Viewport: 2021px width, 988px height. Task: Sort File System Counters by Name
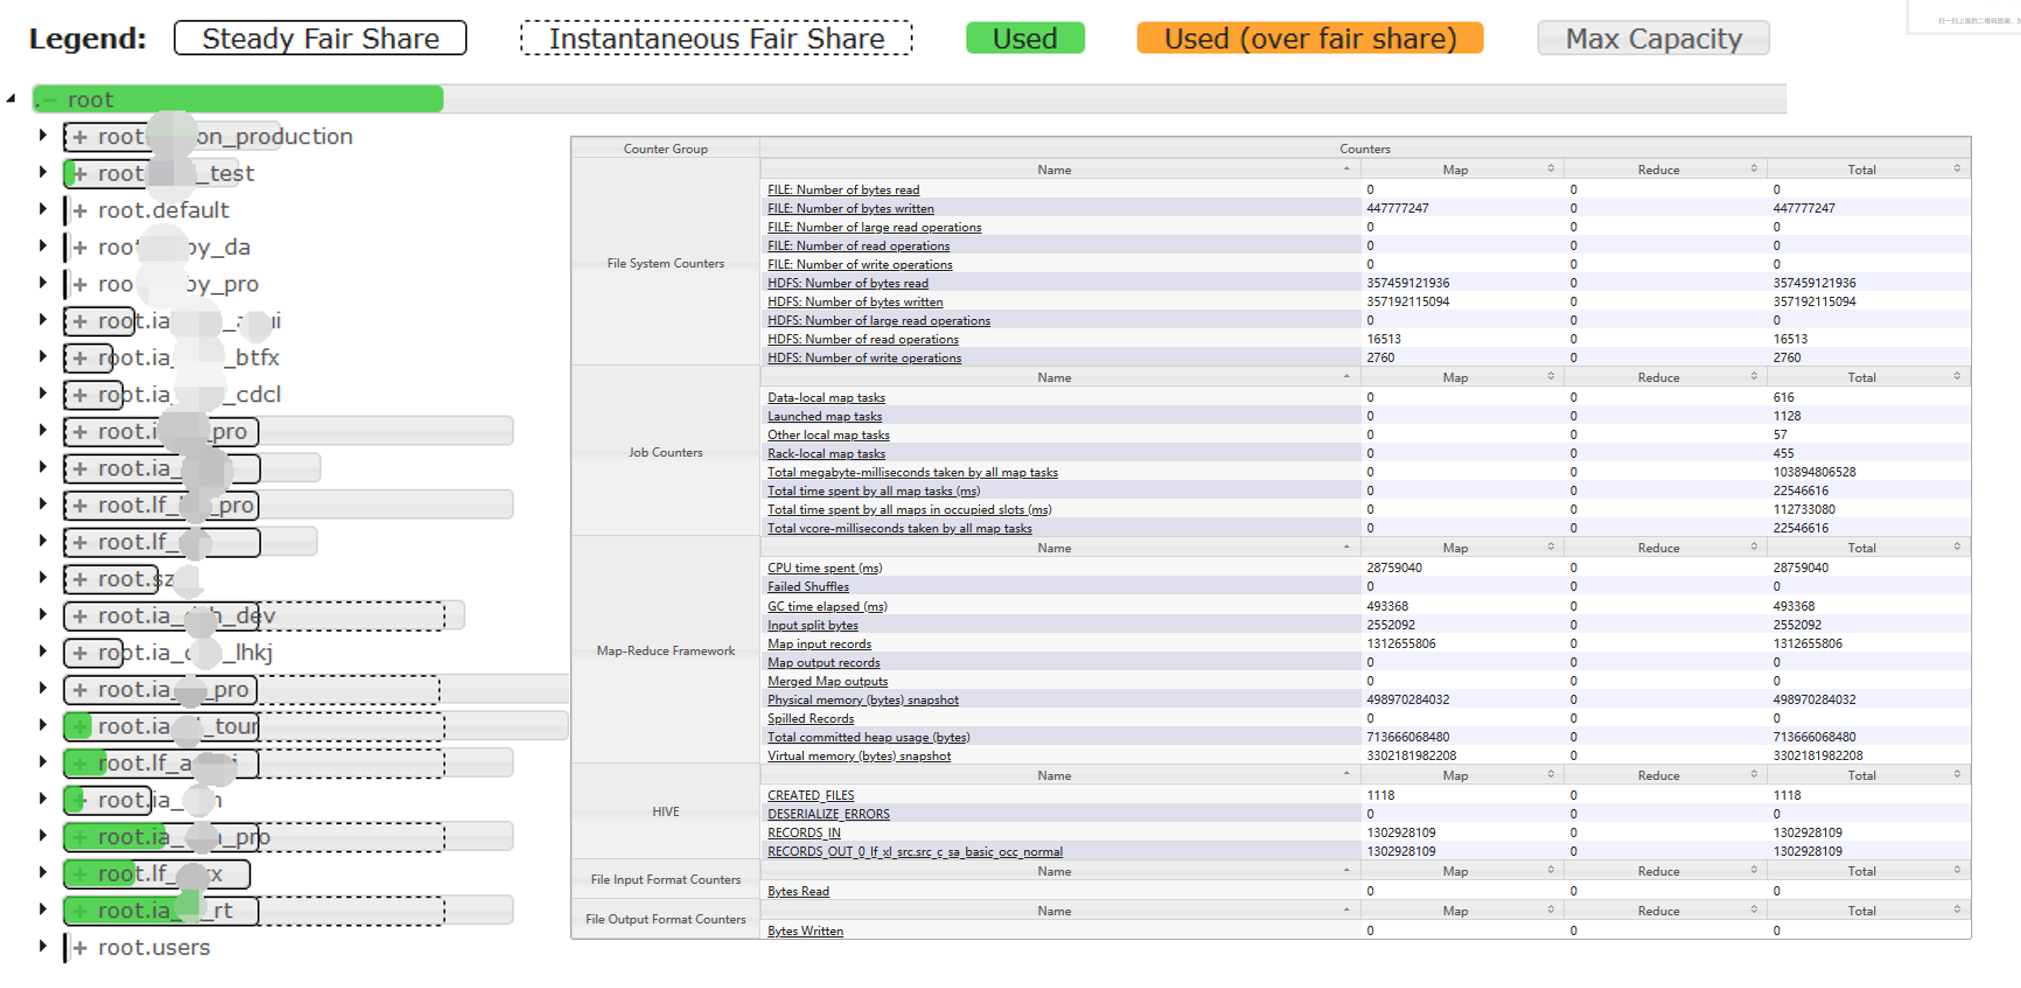[x=1059, y=169]
